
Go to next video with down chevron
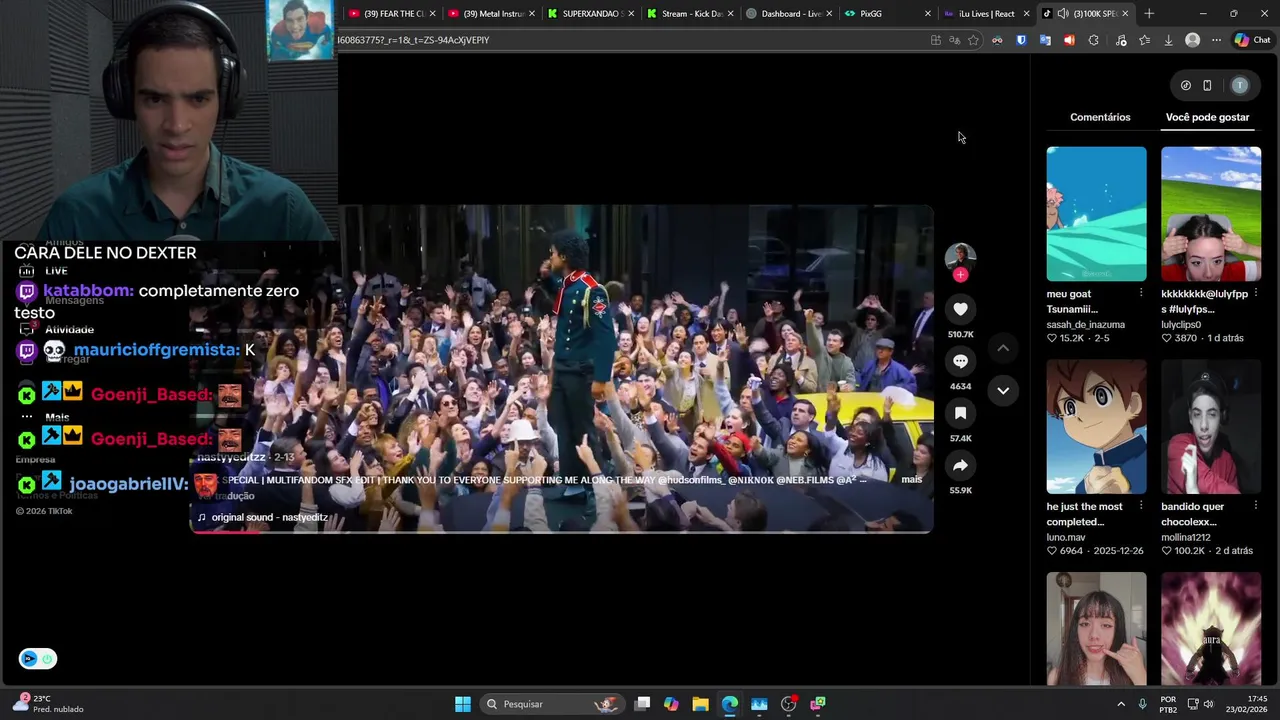pyautogui.click(x=1003, y=391)
